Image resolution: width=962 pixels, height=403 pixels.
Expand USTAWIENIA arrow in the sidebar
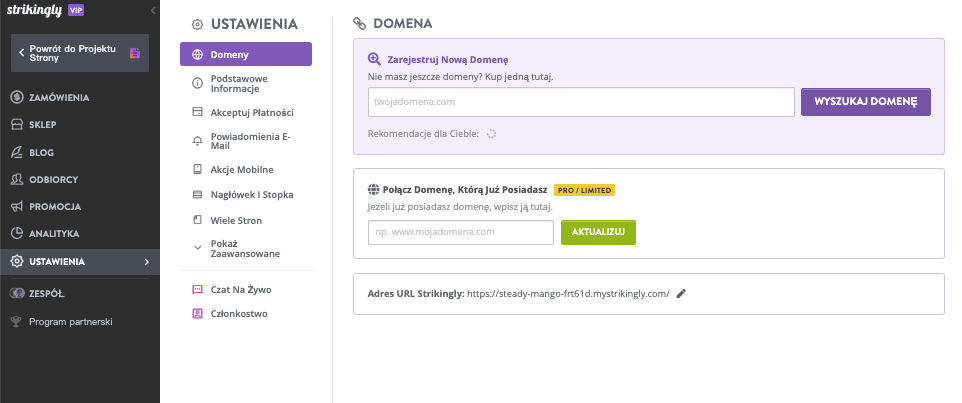pyautogui.click(x=146, y=262)
